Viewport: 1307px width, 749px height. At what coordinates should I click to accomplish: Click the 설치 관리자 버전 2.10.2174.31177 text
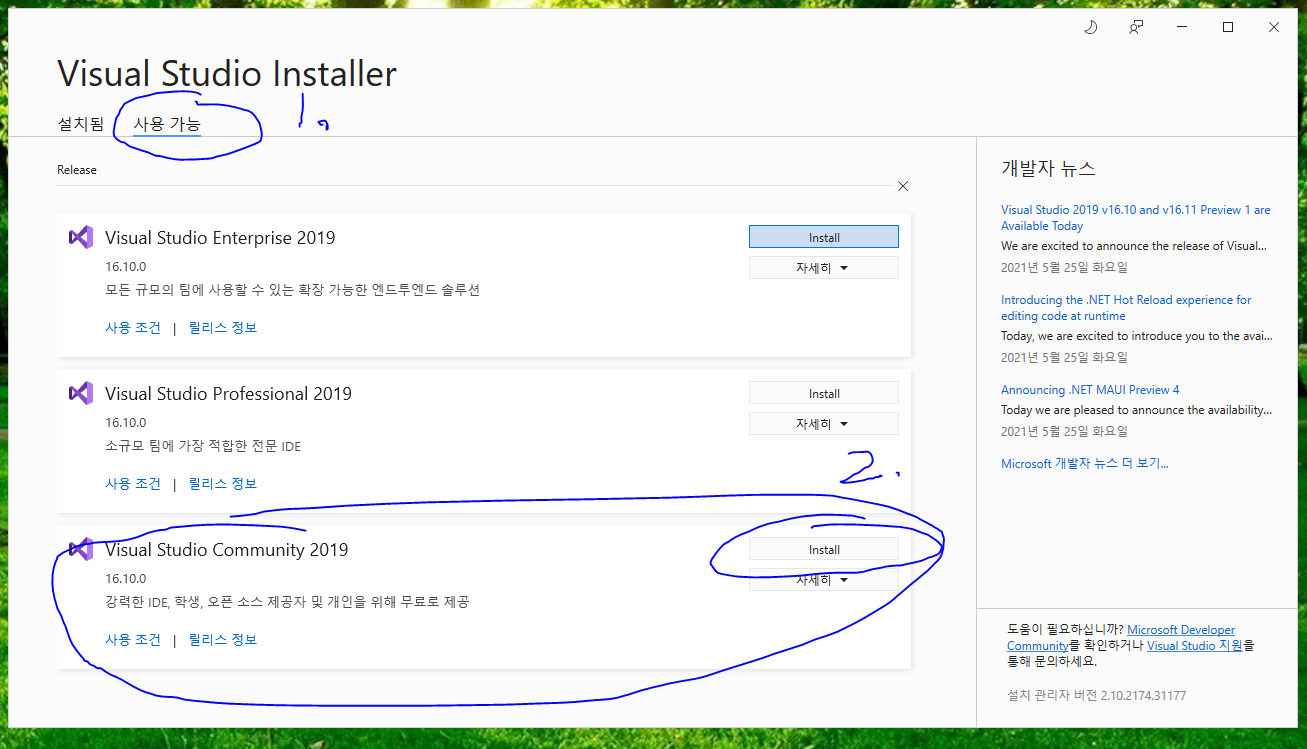click(1096, 695)
